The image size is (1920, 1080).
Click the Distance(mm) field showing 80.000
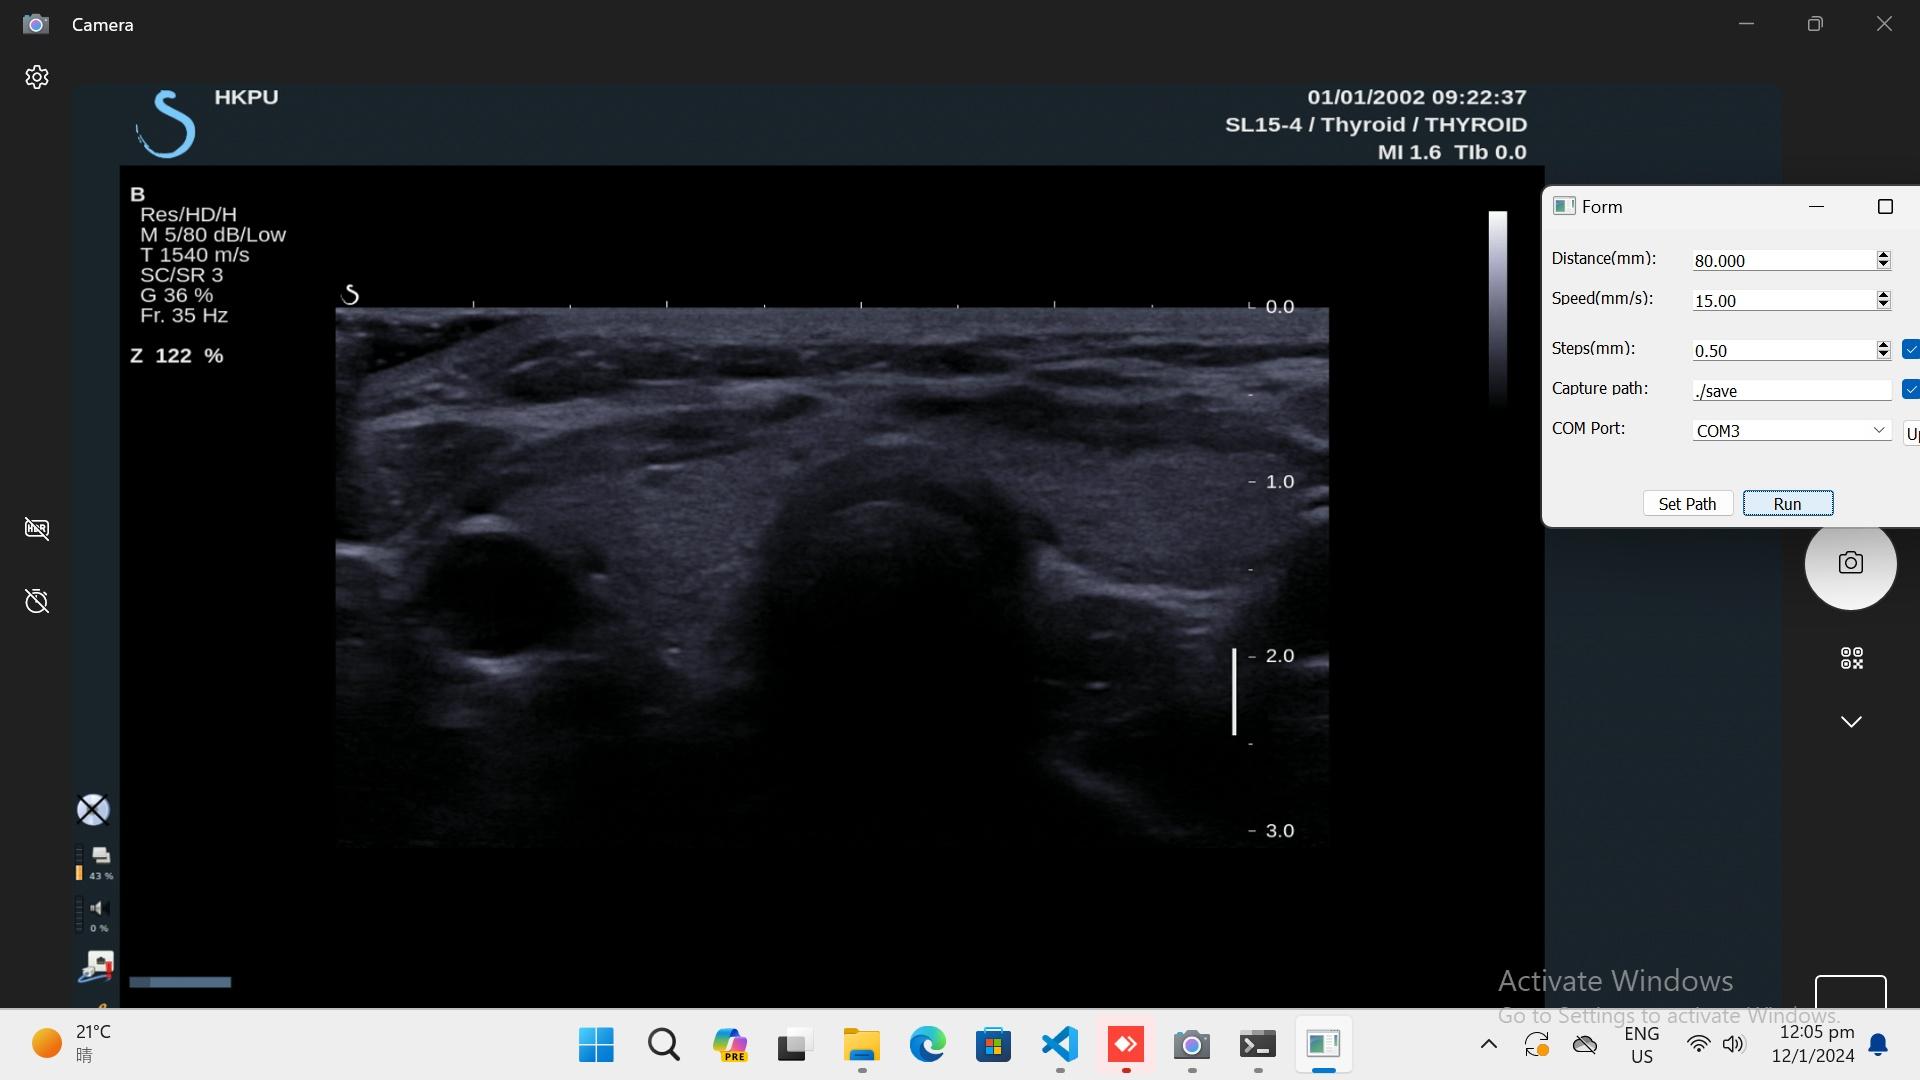[1783, 260]
